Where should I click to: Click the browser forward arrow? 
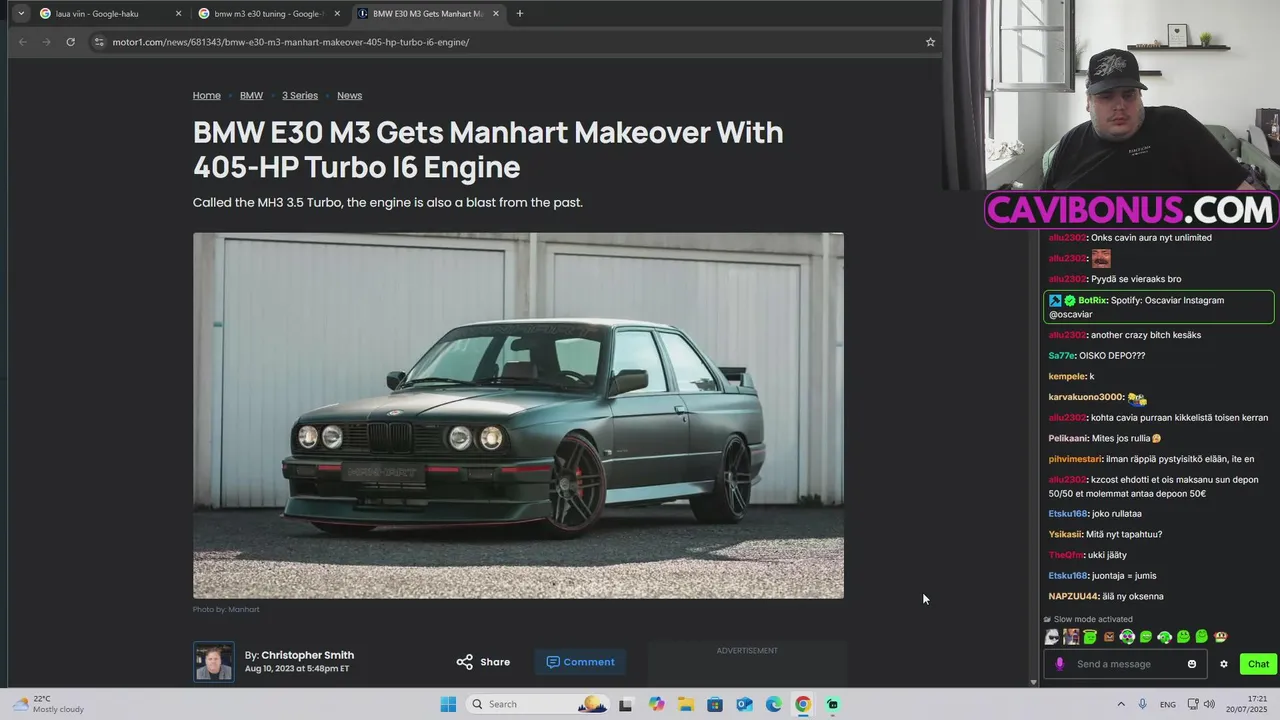click(46, 42)
